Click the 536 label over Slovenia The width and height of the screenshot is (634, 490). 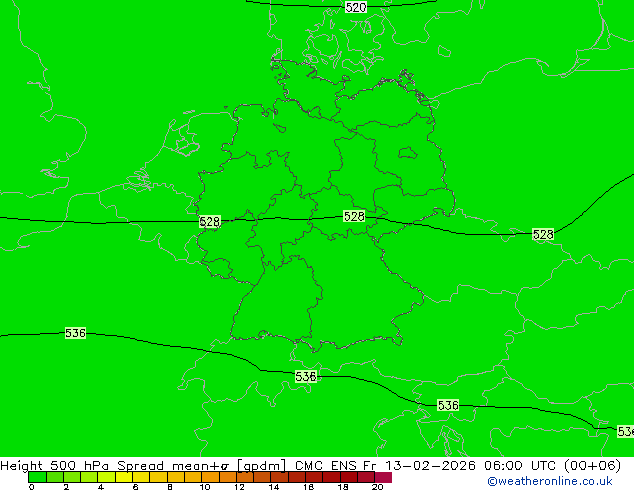(448, 405)
